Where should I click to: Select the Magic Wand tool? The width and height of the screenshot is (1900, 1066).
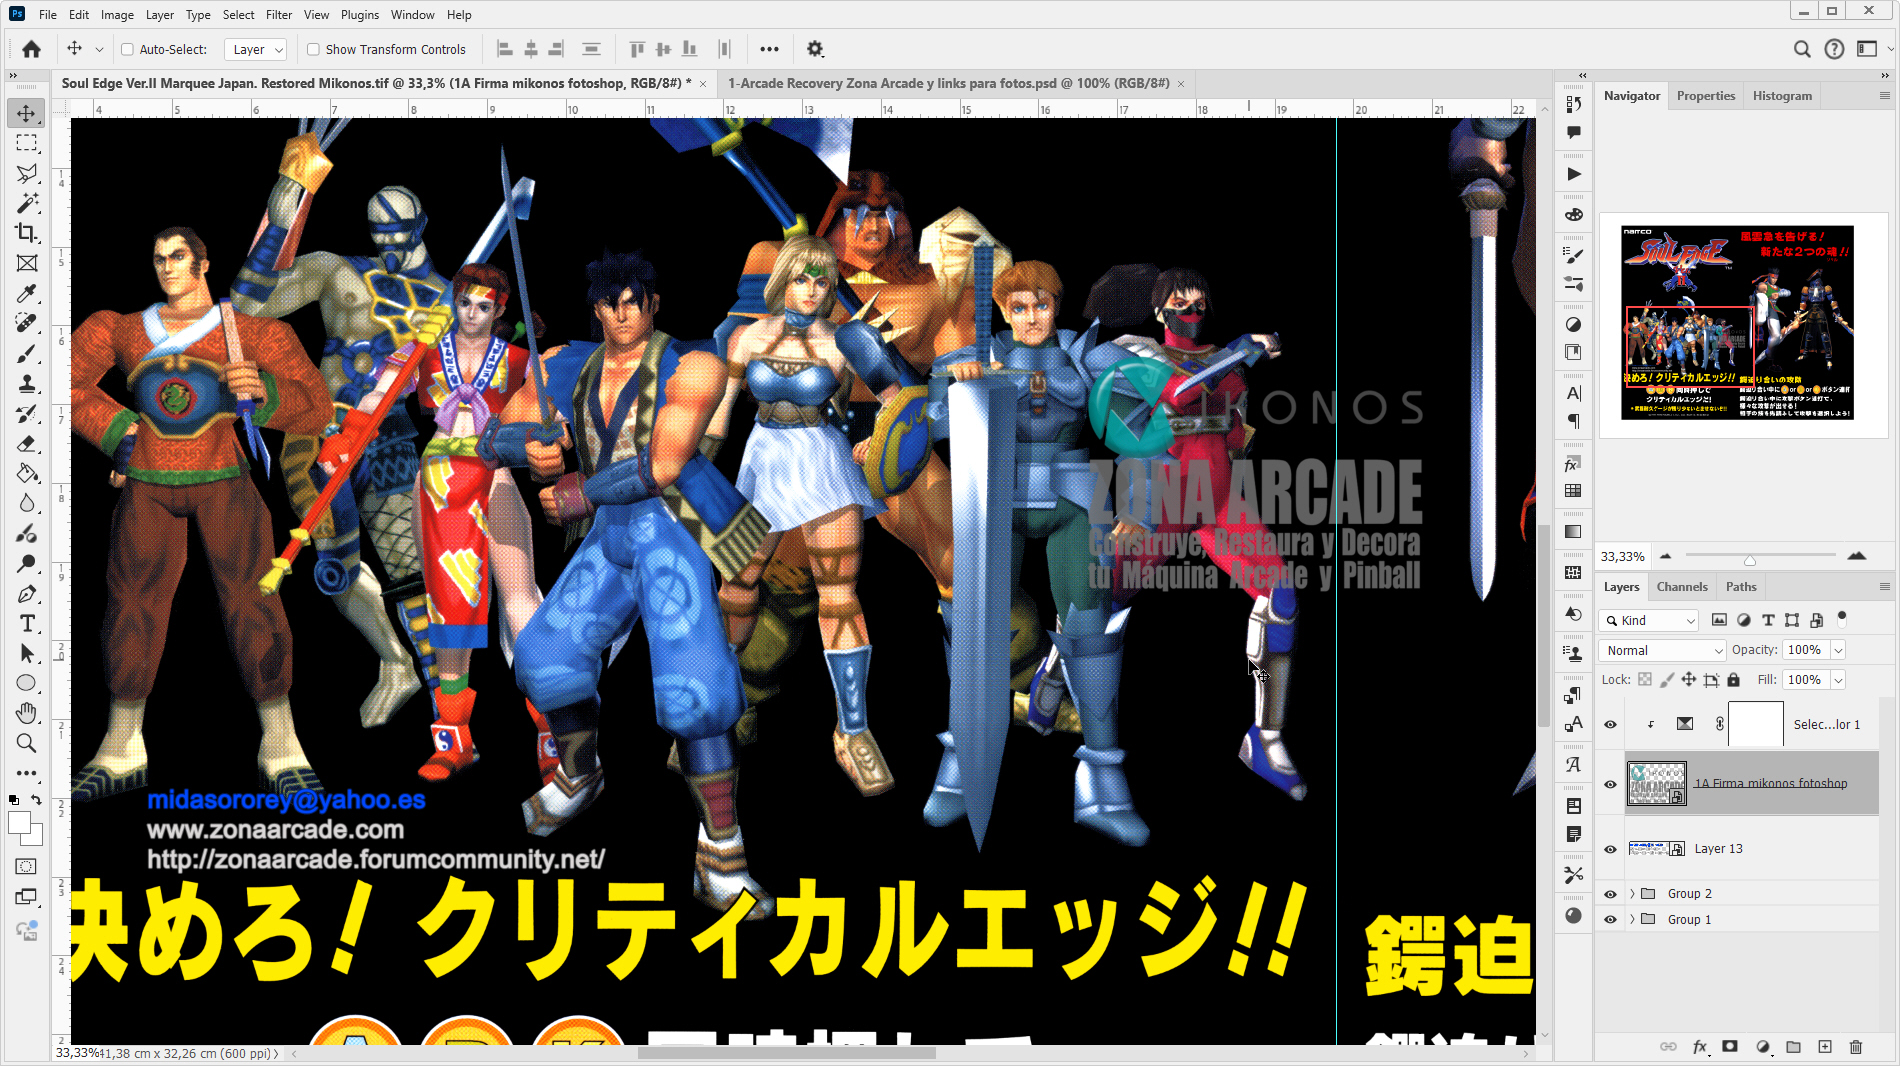(27, 203)
